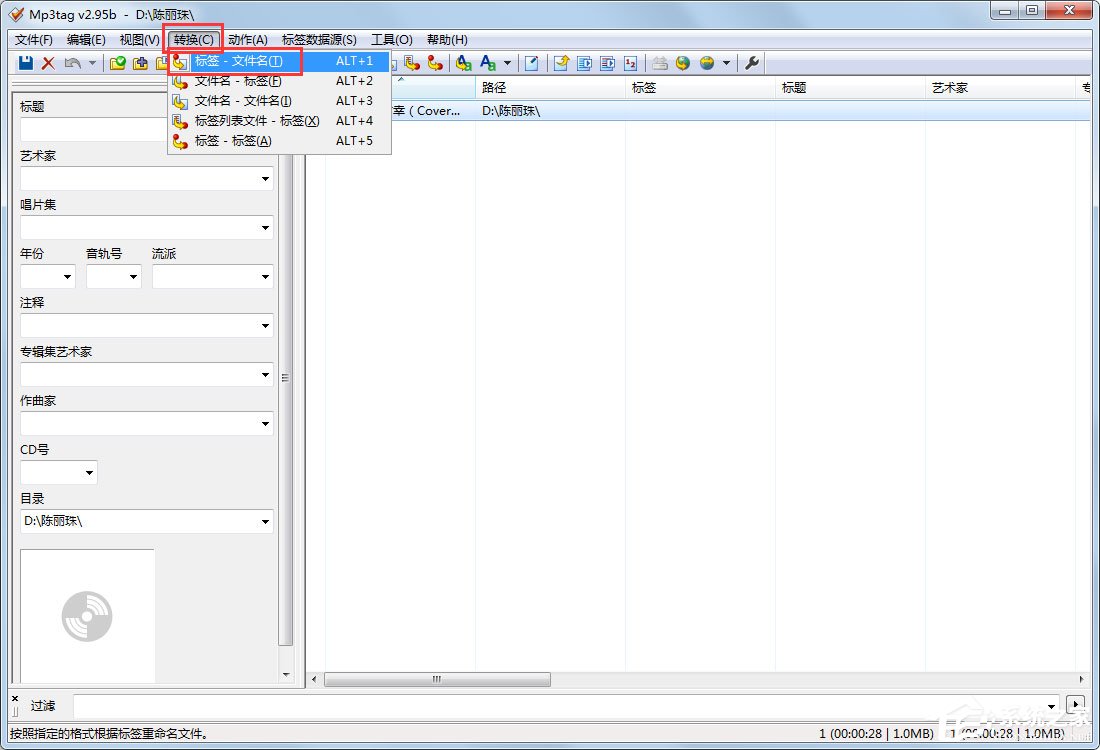Viewport: 1100px width, 750px height.
Task: Click the red X remove tag icon
Action: tap(48, 63)
